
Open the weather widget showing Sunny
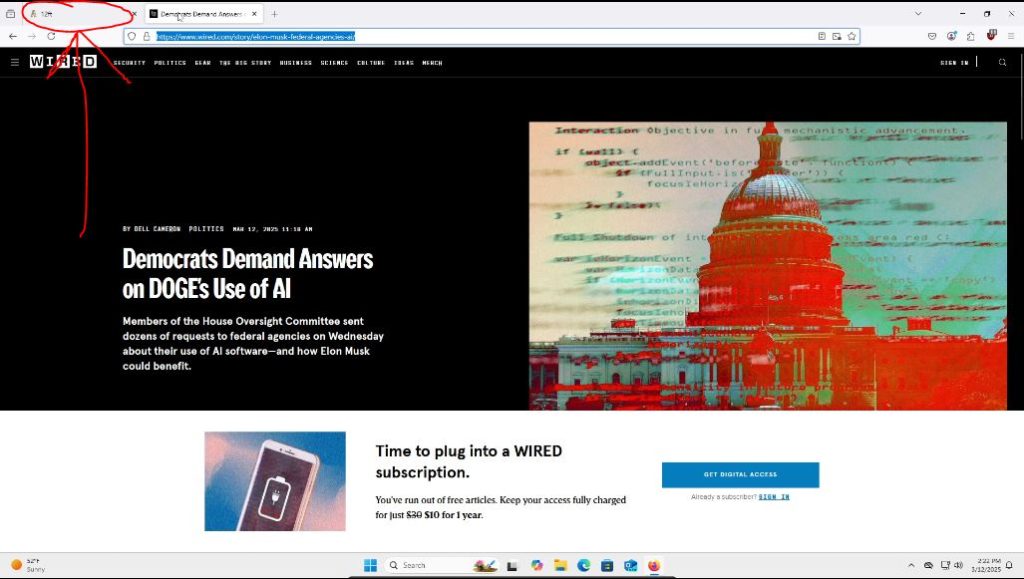(28, 565)
